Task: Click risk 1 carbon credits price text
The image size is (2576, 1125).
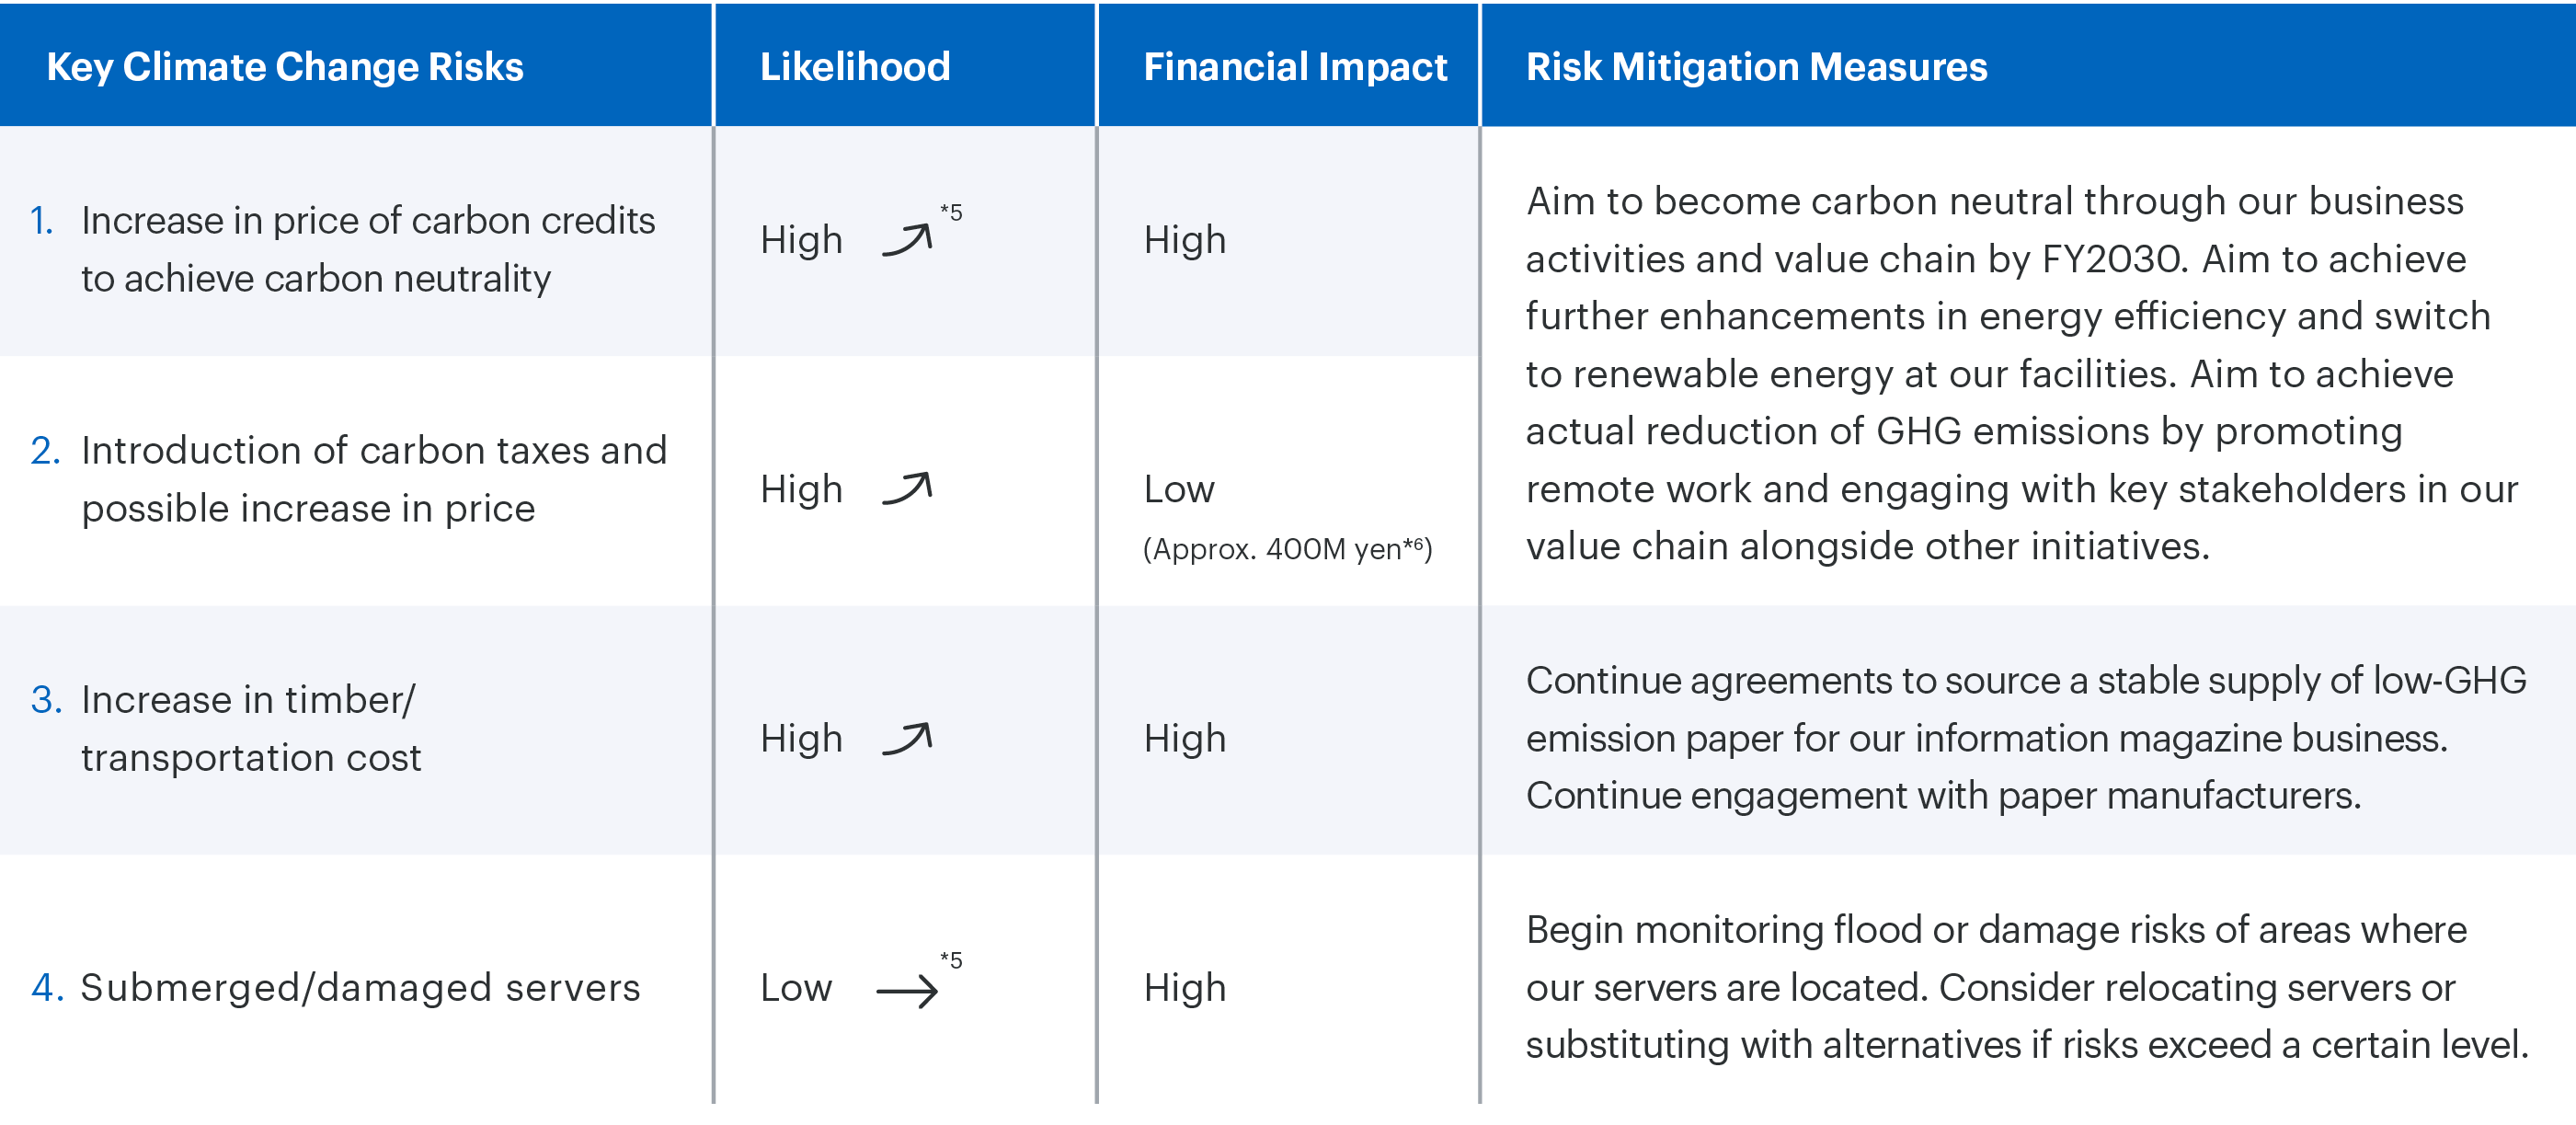Action: [x=367, y=249]
